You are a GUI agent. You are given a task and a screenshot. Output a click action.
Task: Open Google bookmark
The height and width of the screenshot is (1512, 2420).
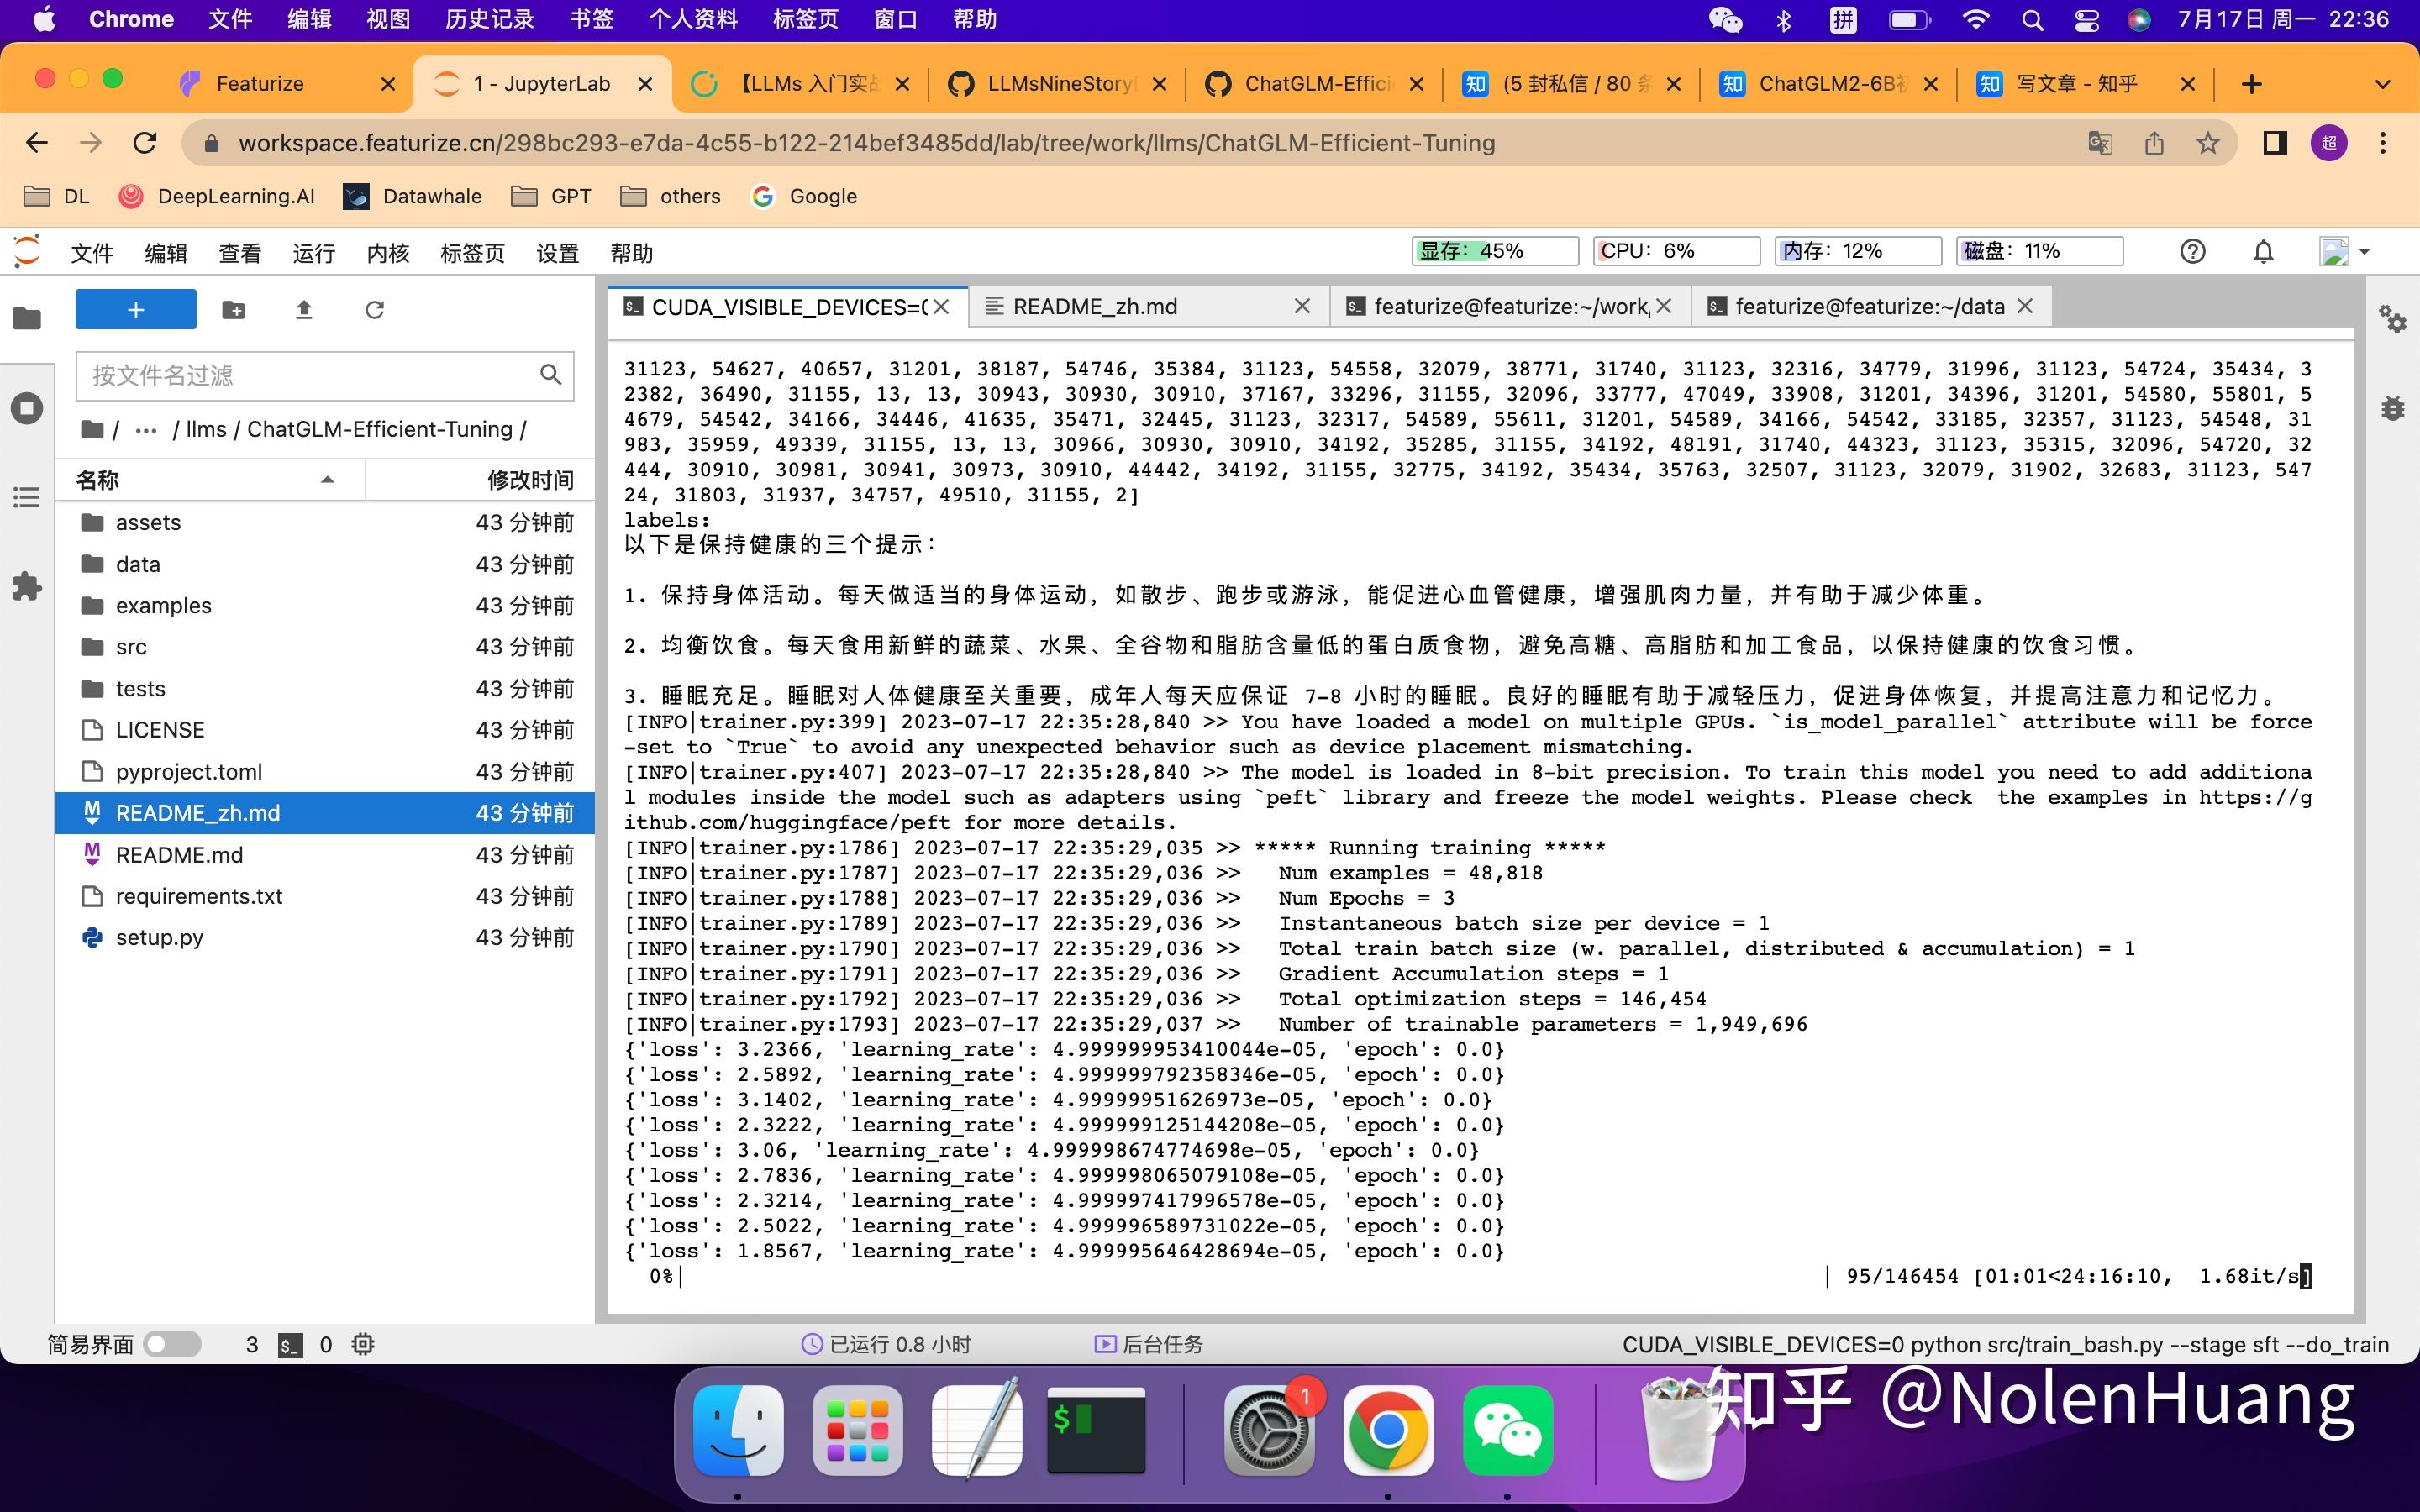click(804, 197)
